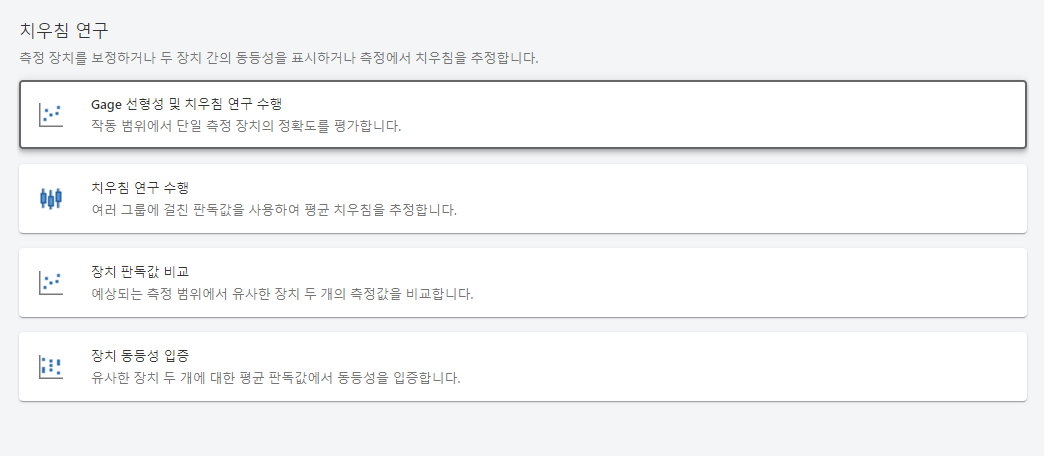Image resolution: width=1044 pixels, height=456 pixels.
Task: Click the 치우침 연구 수행 boxplot icon
Action: tap(51, 198)
